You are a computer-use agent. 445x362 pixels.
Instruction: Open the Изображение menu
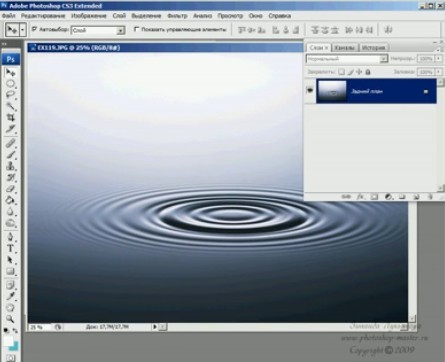pos(89,16)
